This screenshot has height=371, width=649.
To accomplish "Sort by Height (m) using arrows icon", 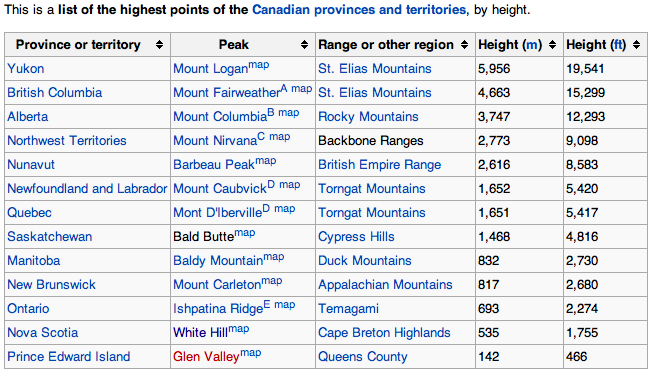I will coord(552,45).
